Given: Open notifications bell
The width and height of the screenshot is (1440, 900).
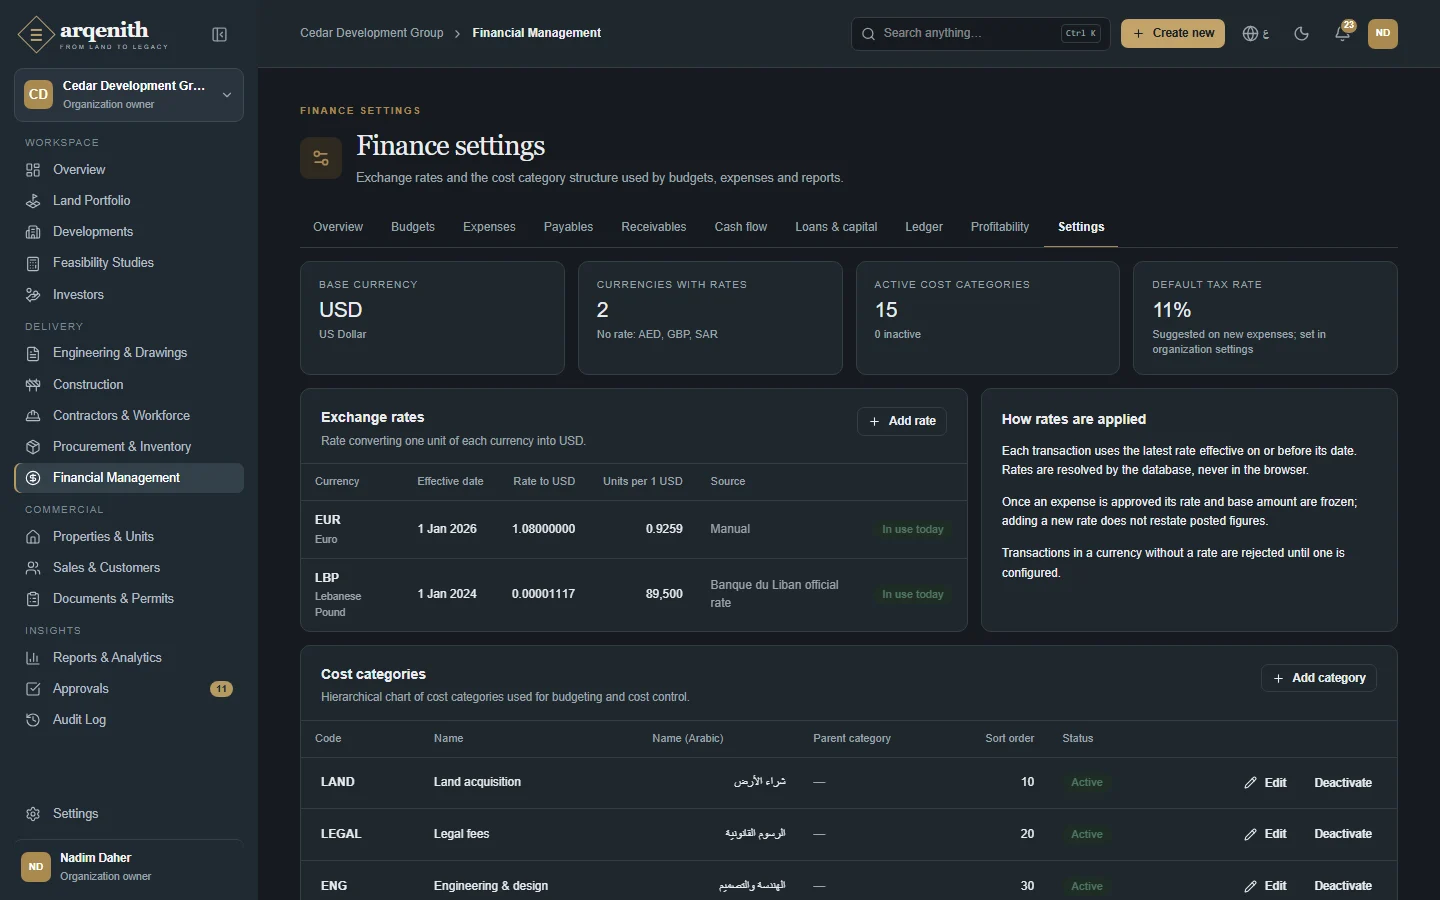Looking at the screenshot, I should (1342, 33).
